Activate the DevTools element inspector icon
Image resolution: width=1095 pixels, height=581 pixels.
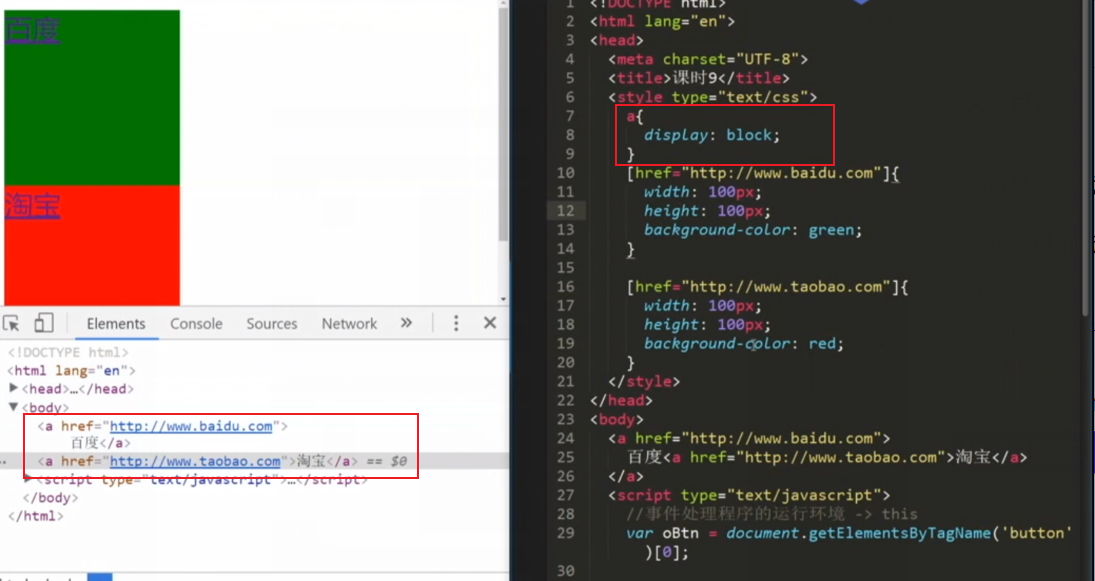[11, 323]
